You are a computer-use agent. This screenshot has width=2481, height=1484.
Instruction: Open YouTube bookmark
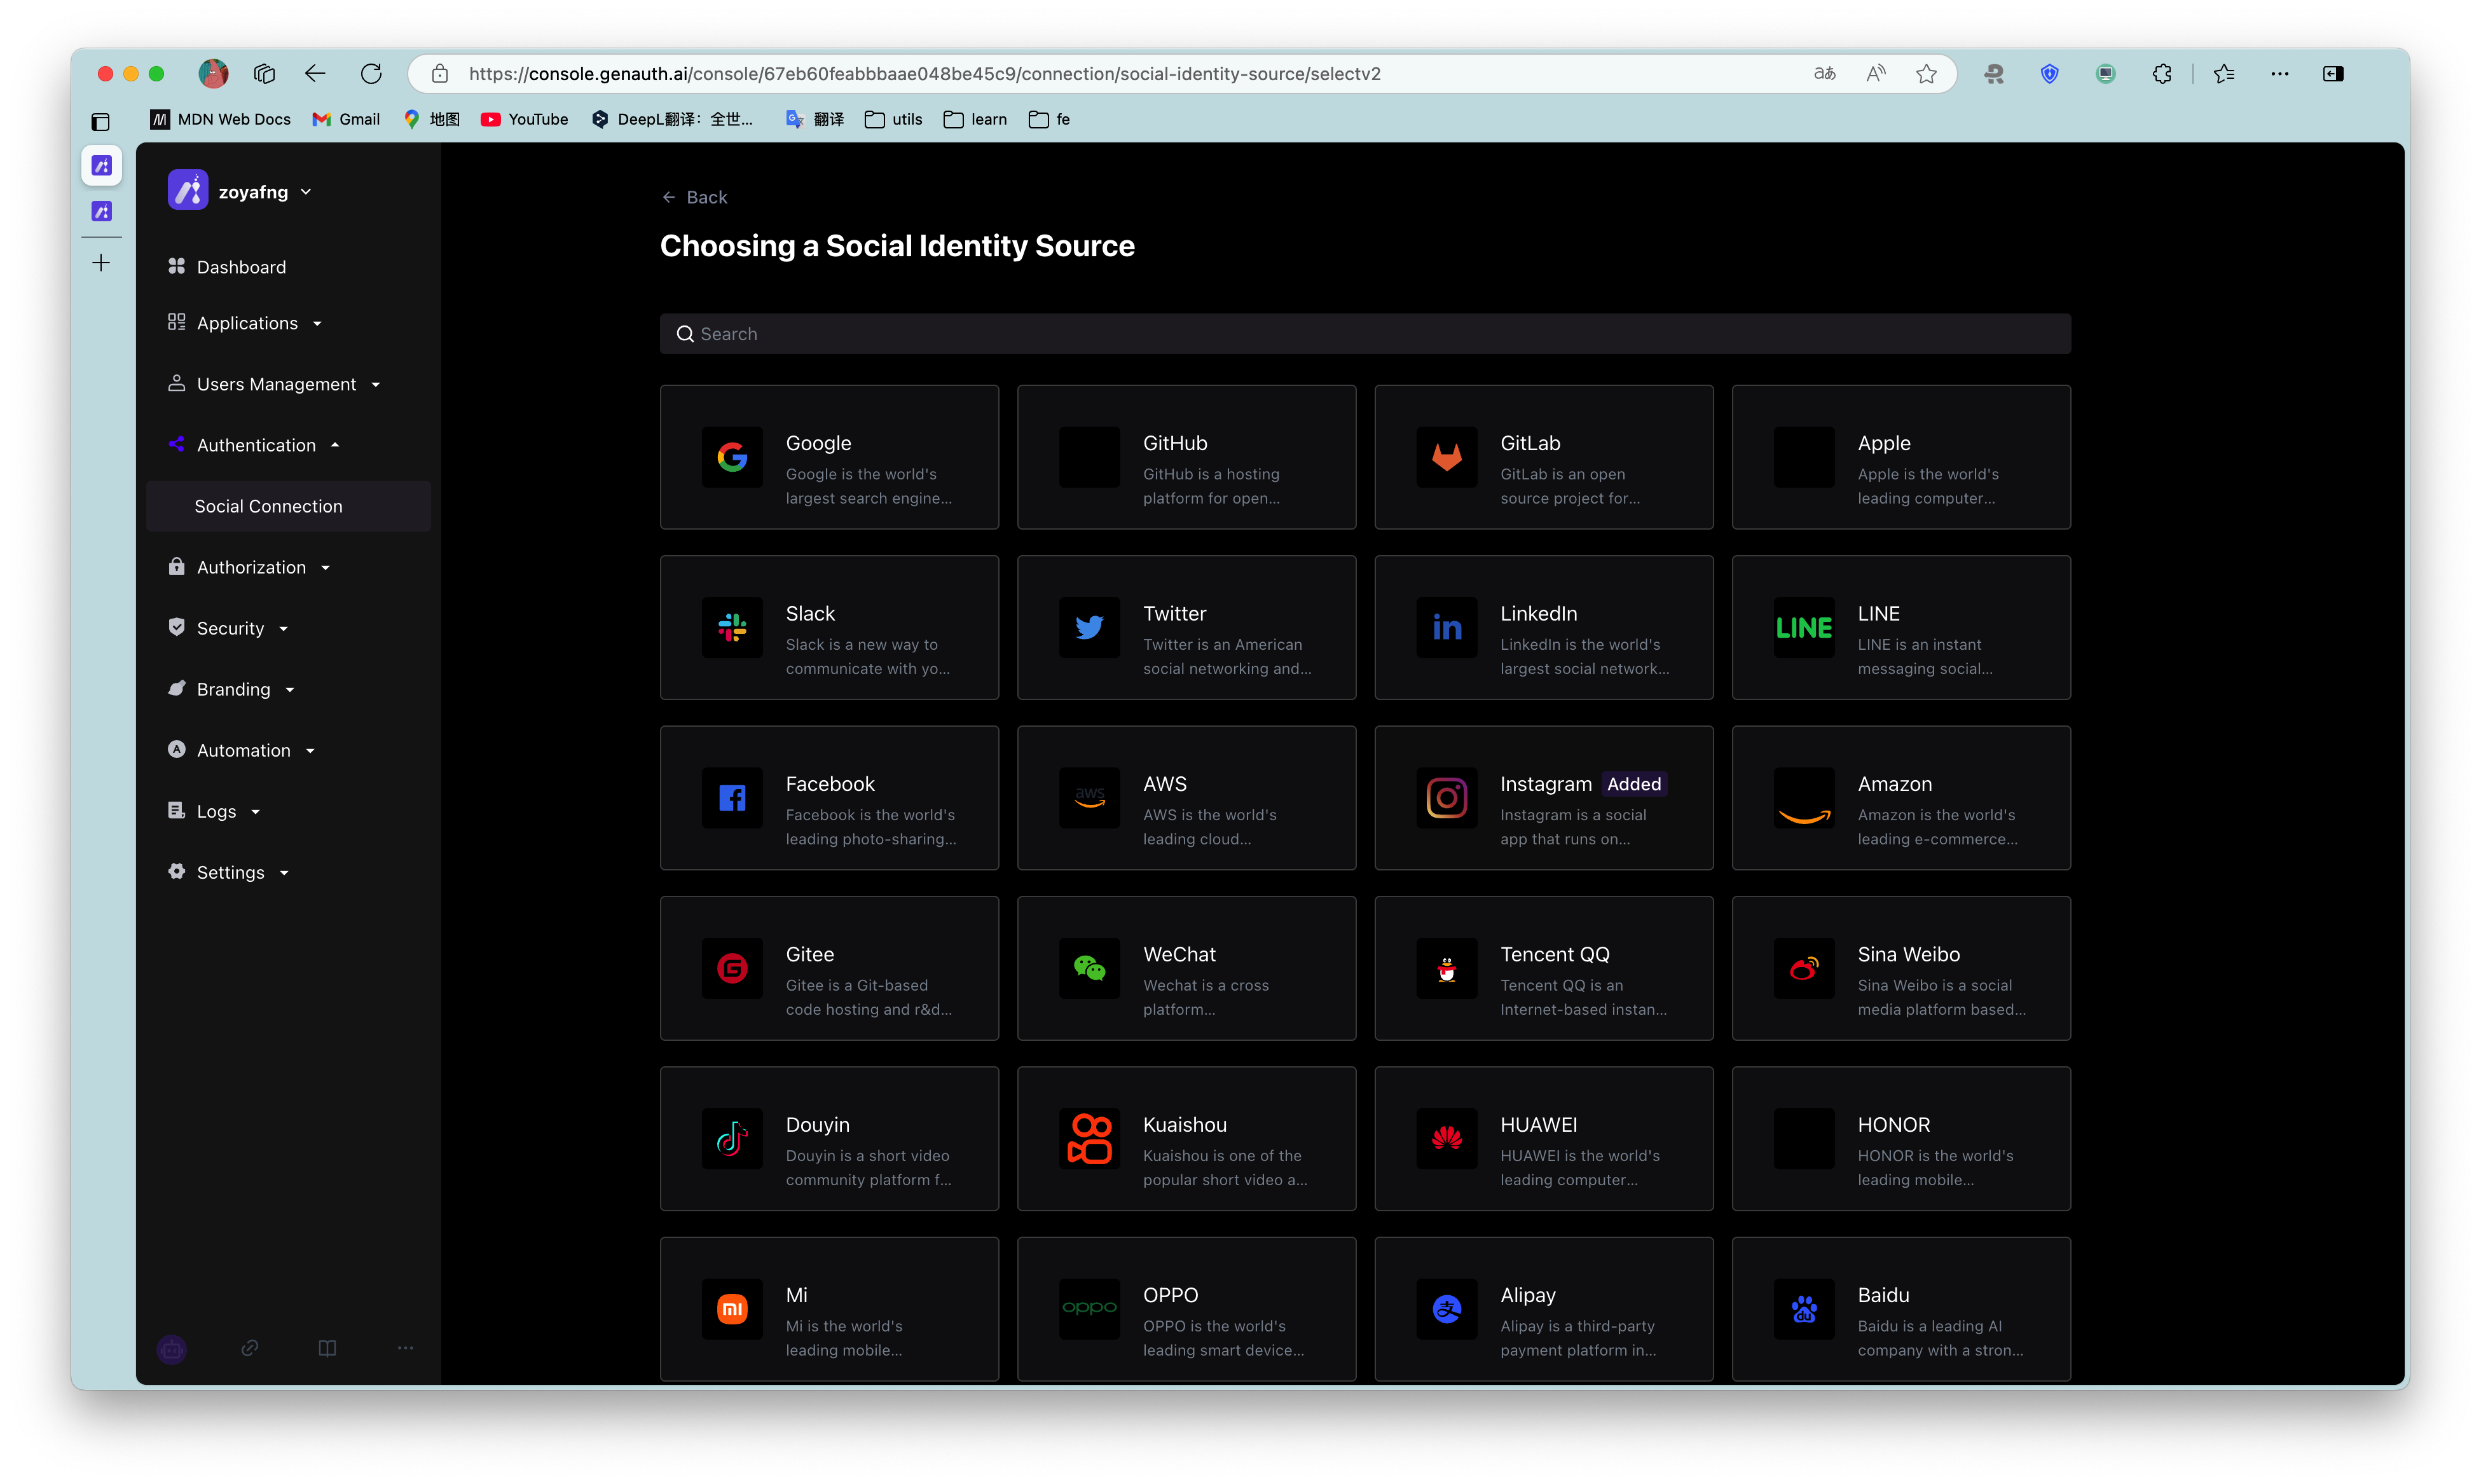525,119
